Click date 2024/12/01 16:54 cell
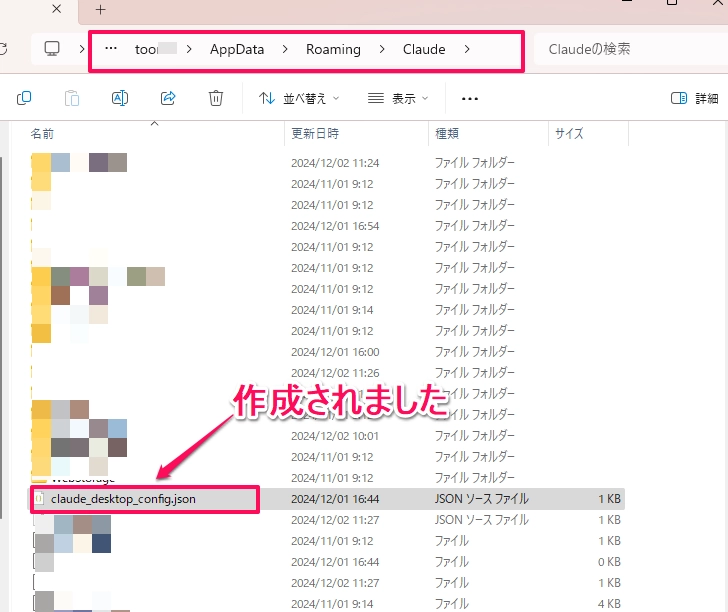The image size is (728, 612). click(x=335, y=226)
